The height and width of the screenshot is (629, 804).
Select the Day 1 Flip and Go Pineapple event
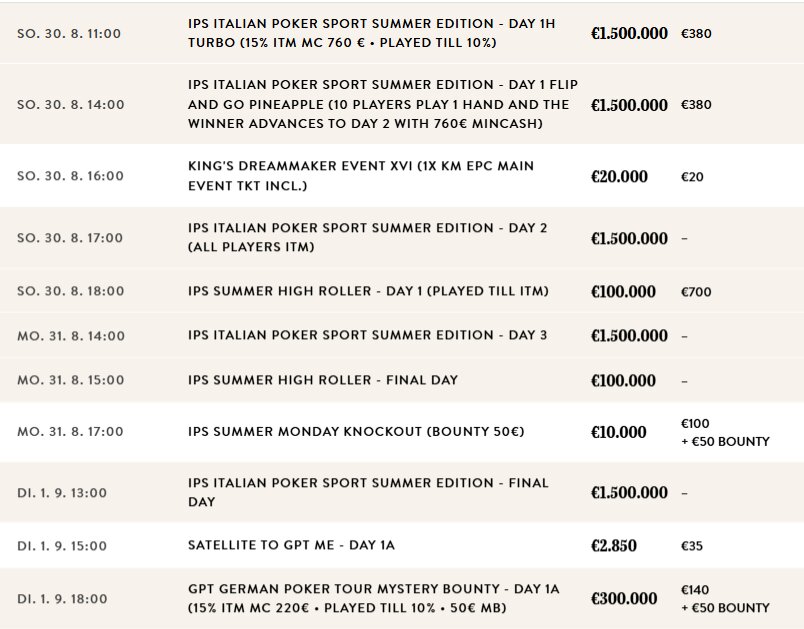pyautogui.click(x=402, y=104)
